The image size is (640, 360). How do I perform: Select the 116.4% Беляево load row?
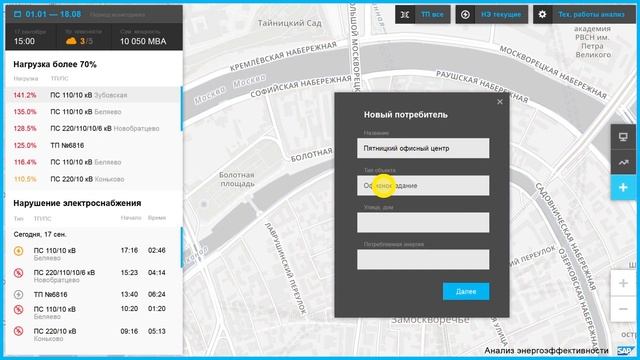(93, 162)
